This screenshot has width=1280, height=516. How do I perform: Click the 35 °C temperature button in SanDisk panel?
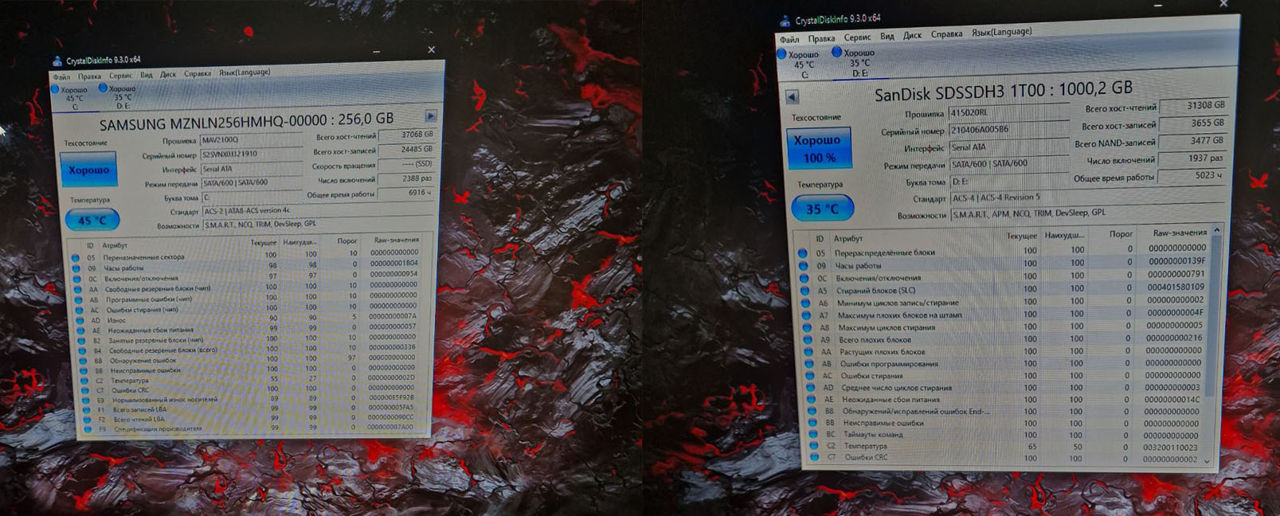[x=823, y=209]
